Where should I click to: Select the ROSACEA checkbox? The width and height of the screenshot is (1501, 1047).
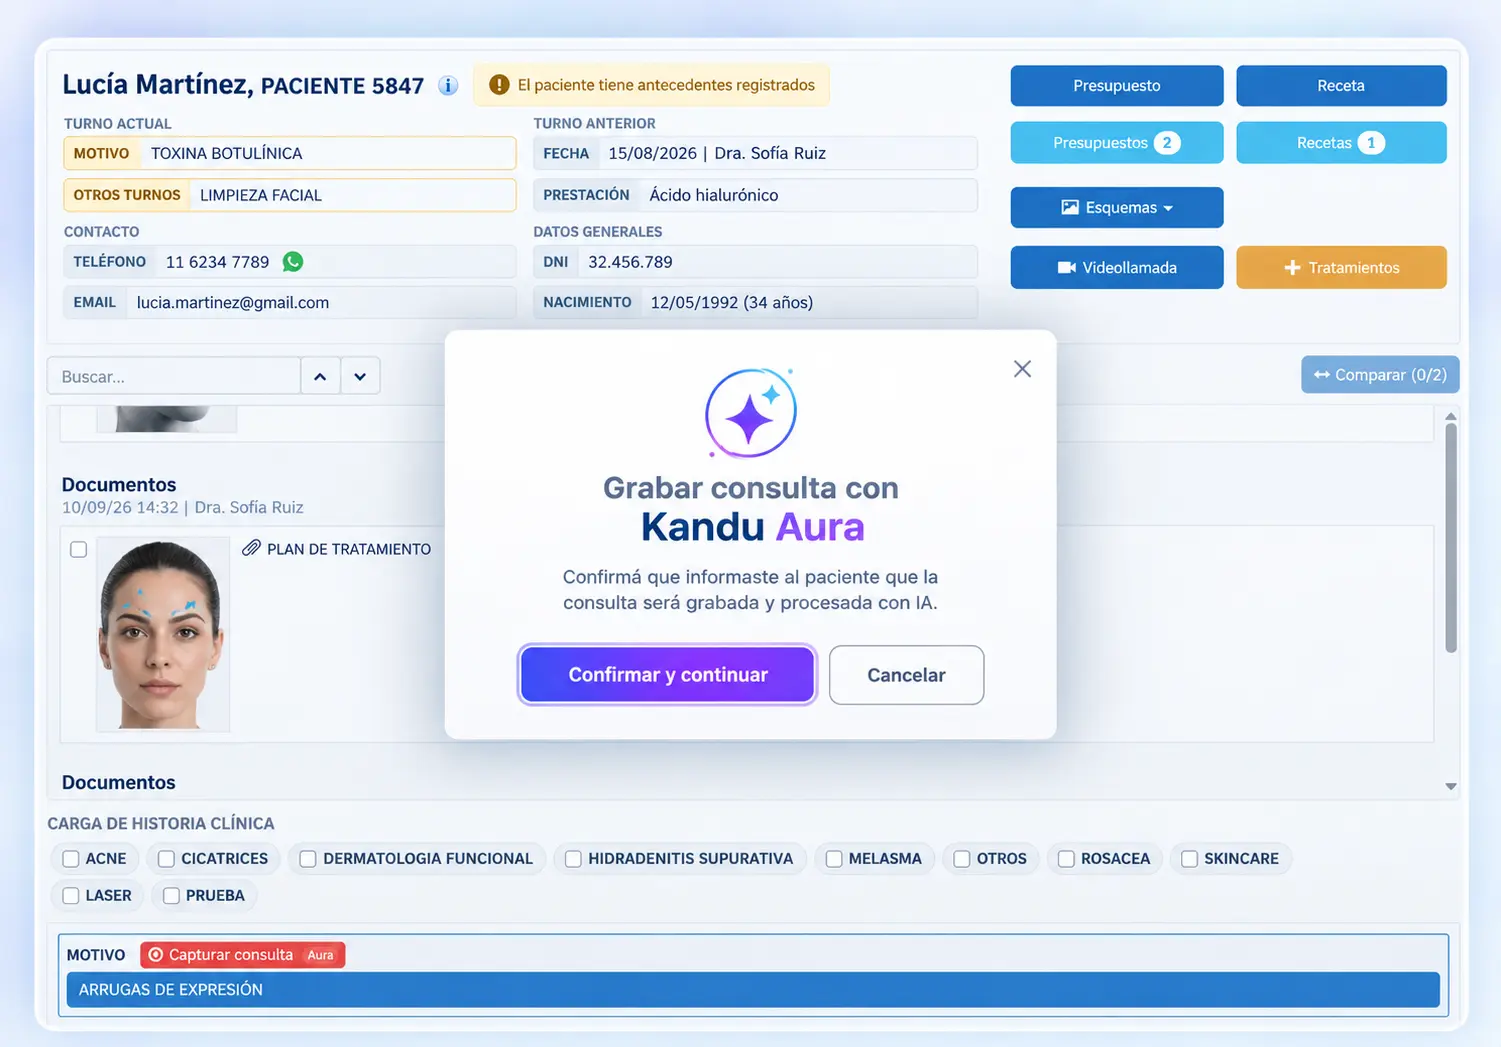[1066, 859]
